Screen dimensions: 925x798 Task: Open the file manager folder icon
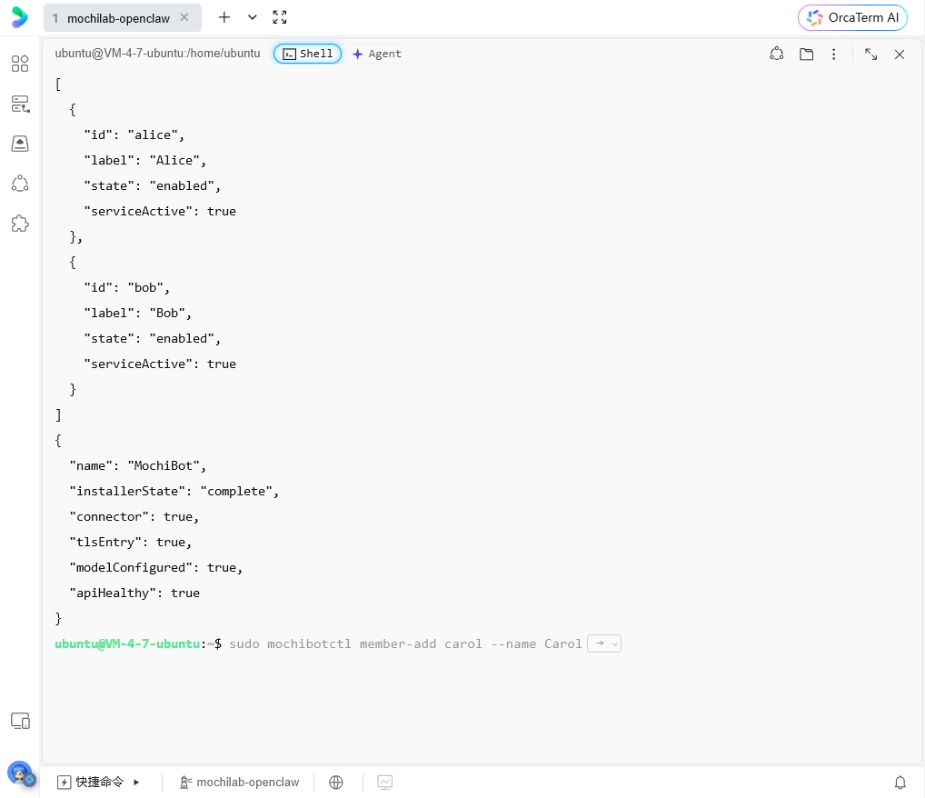[x=806, y=54]
